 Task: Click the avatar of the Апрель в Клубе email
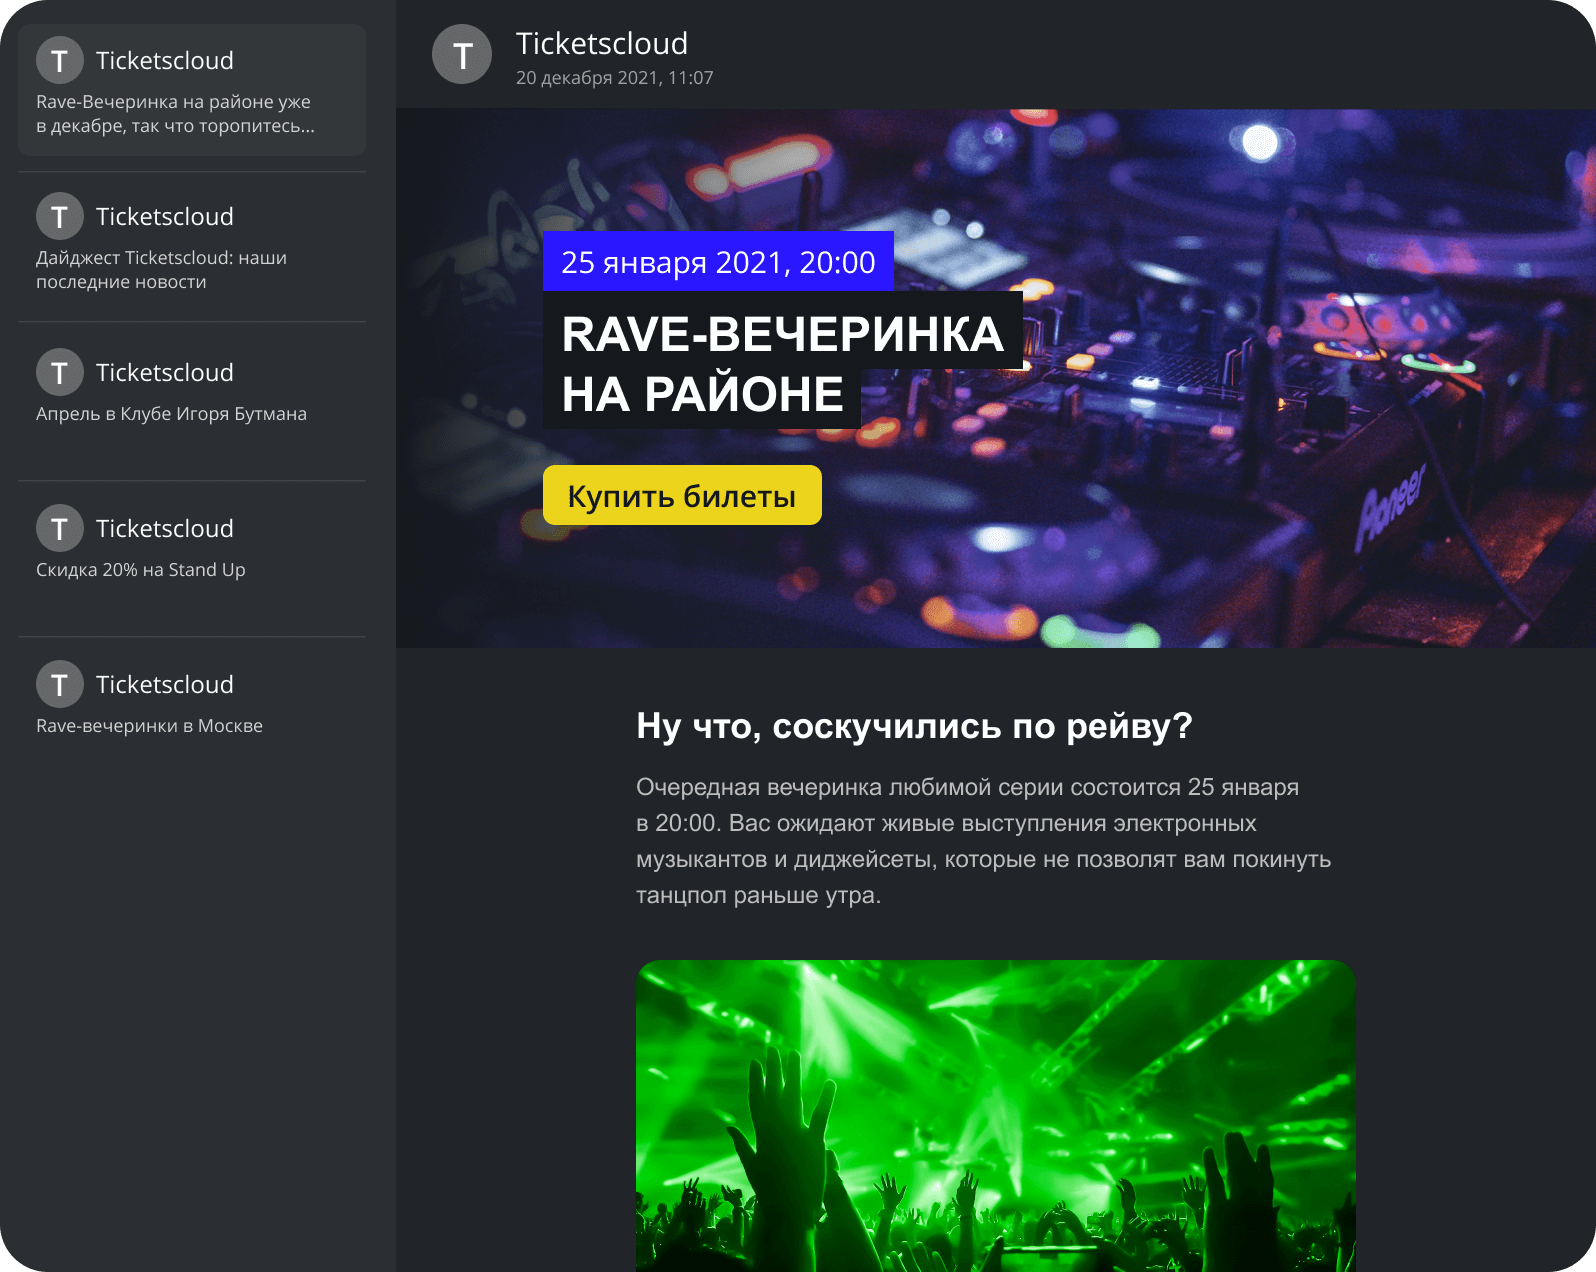click(x=60, y=372)
